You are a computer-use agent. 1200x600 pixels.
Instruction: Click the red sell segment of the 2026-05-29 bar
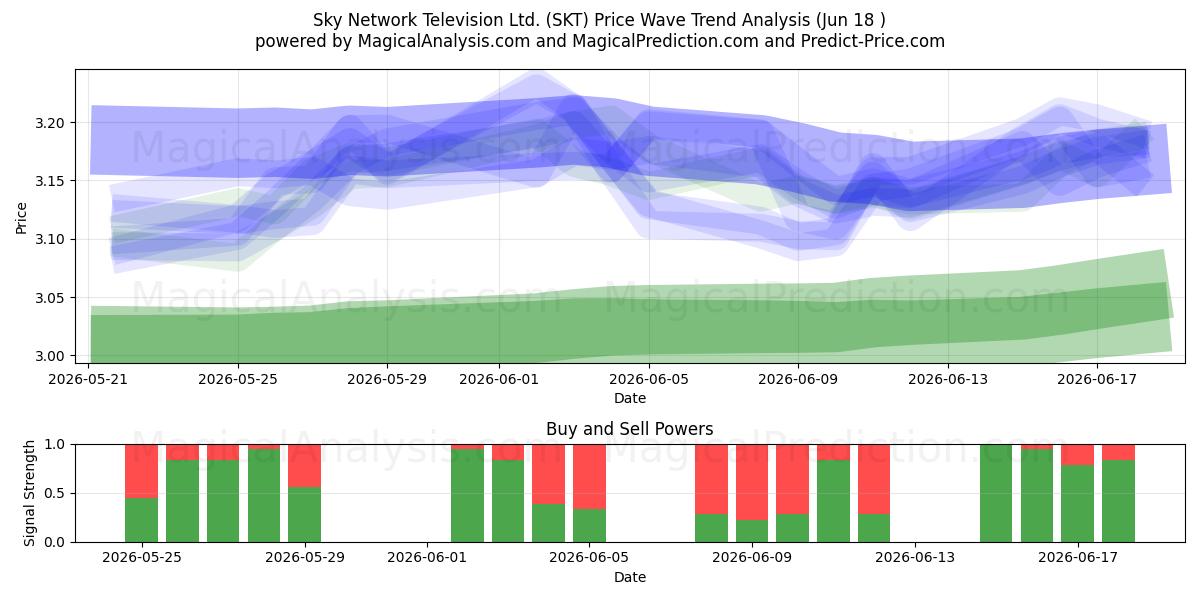pyautogui.click(x=304, y=465)
